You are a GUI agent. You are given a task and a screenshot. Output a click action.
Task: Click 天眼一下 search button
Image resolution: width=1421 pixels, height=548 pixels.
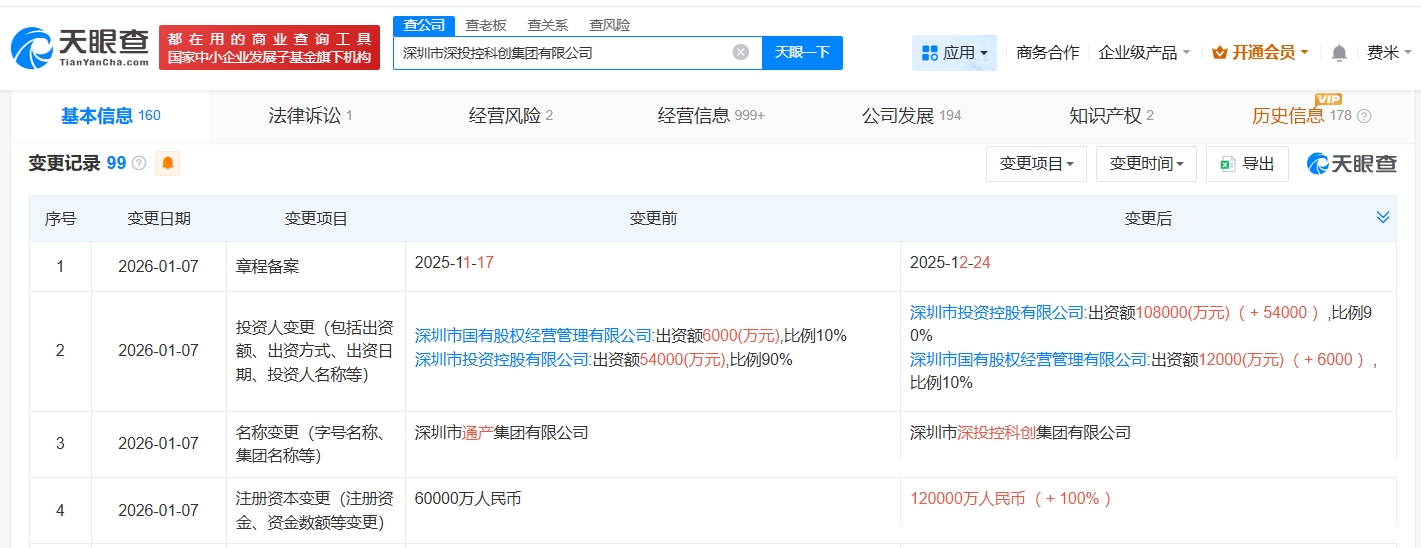point(802,53)
